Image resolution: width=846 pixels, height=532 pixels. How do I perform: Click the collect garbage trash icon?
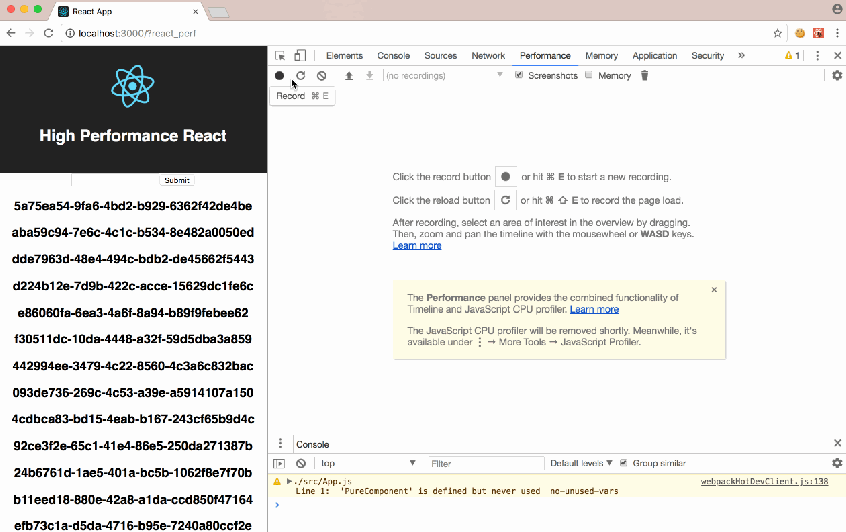(x=645, y=75)
